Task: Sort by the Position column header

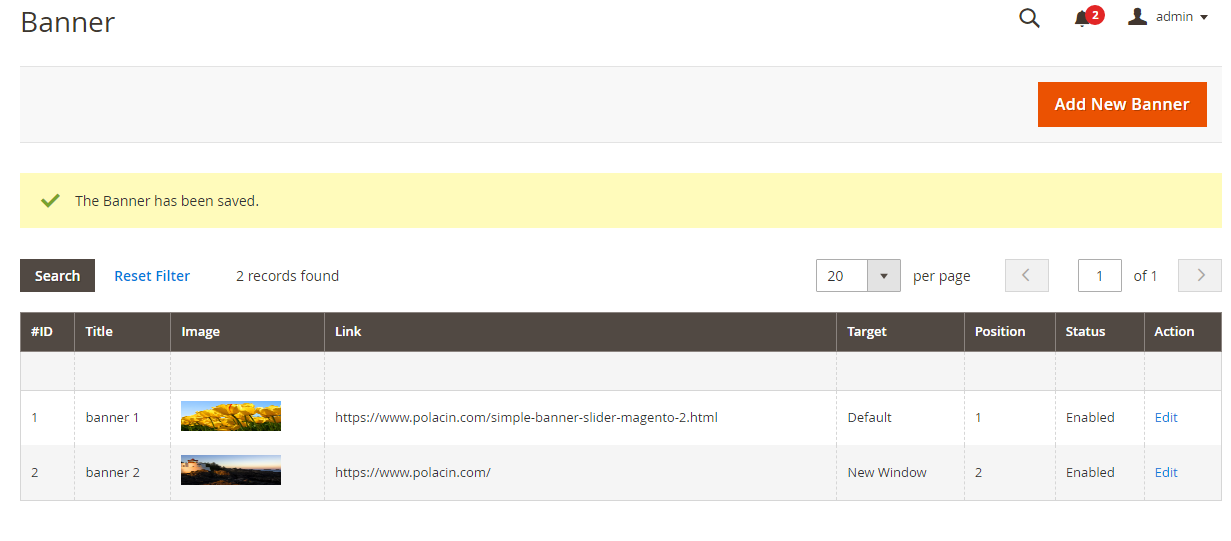Action: (1000, 332)
